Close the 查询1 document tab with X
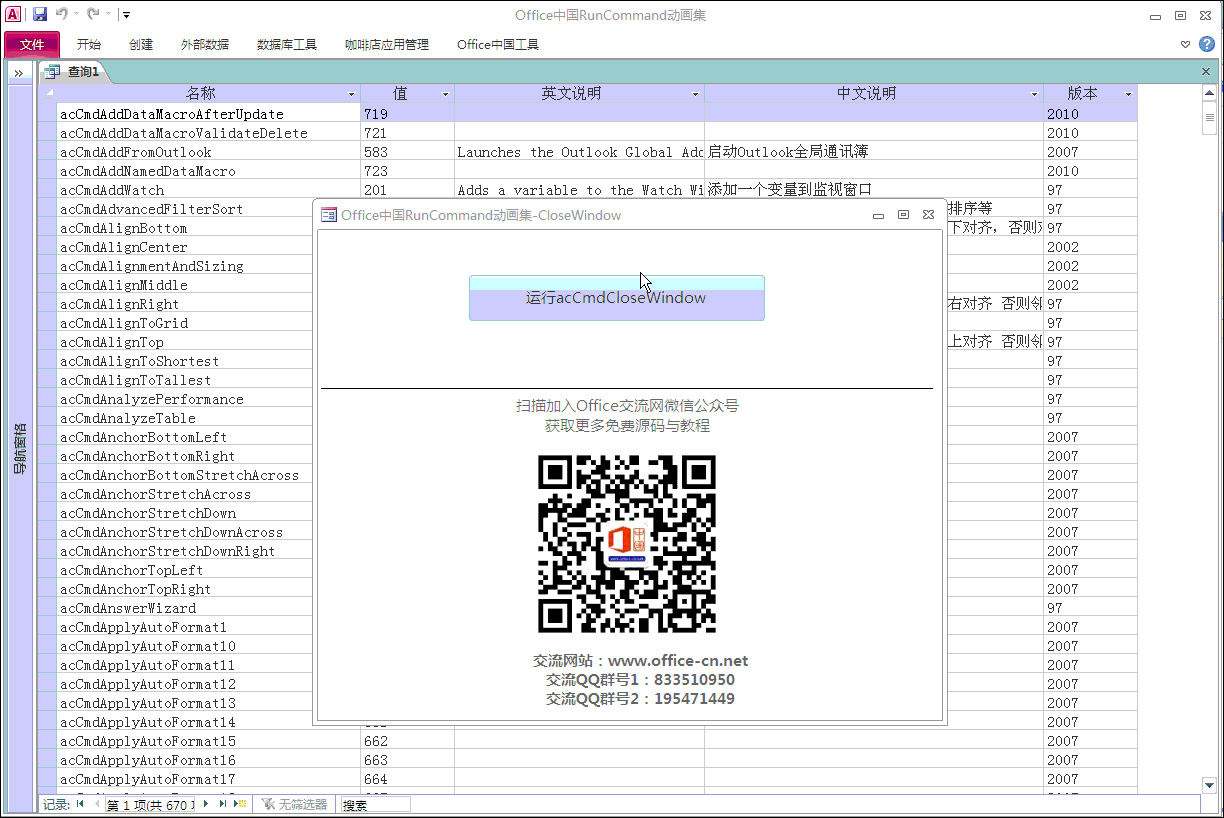 click(1206, 72)
